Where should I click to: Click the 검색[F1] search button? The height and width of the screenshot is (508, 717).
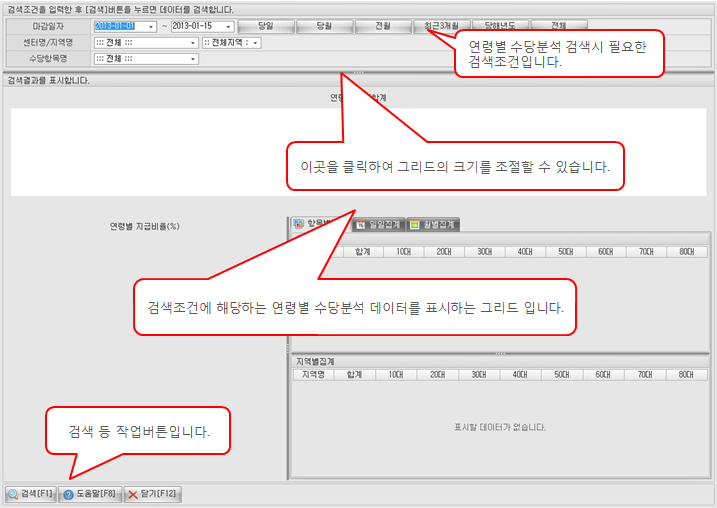pos(29,494)
